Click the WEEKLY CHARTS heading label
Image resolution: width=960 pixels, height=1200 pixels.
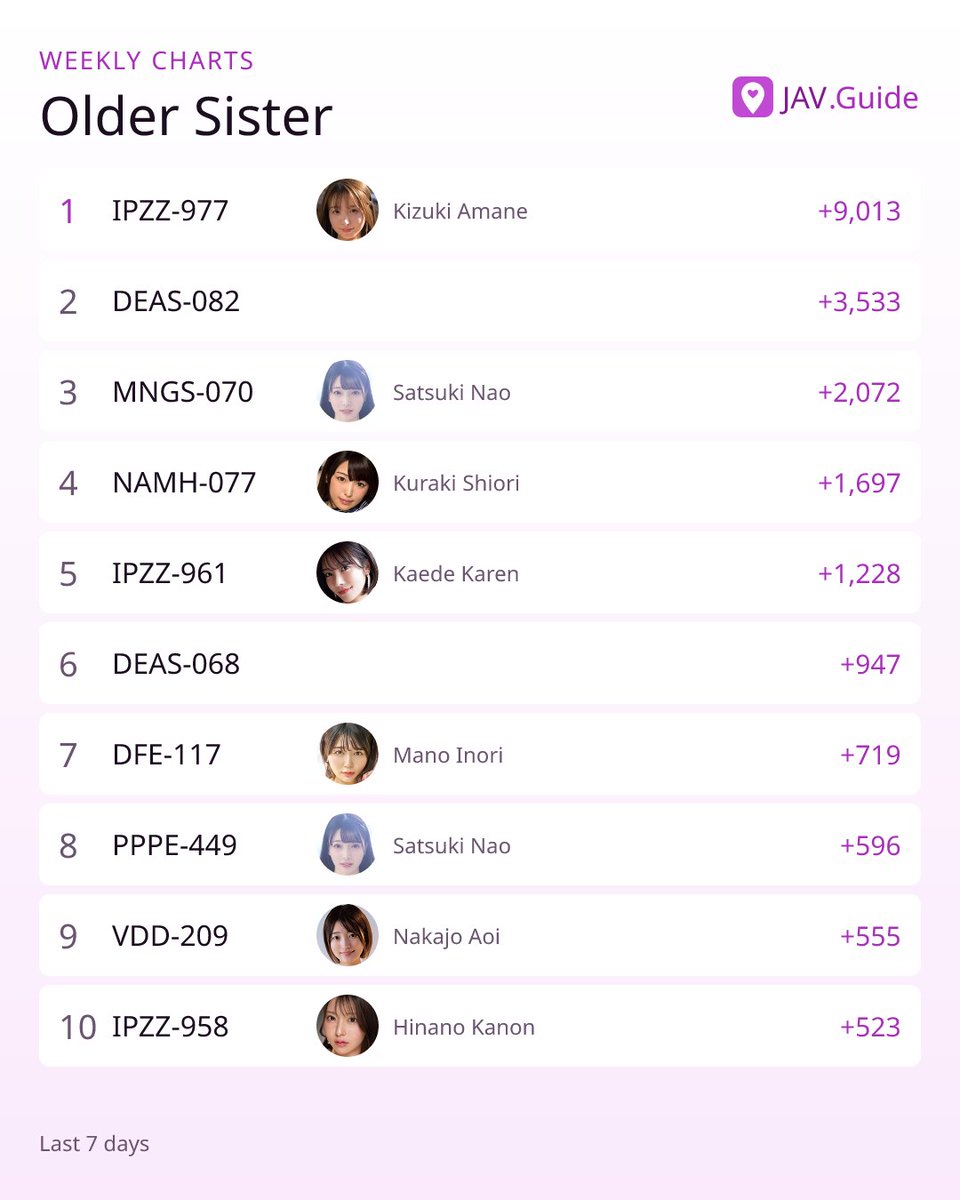[x=147, y=61]
